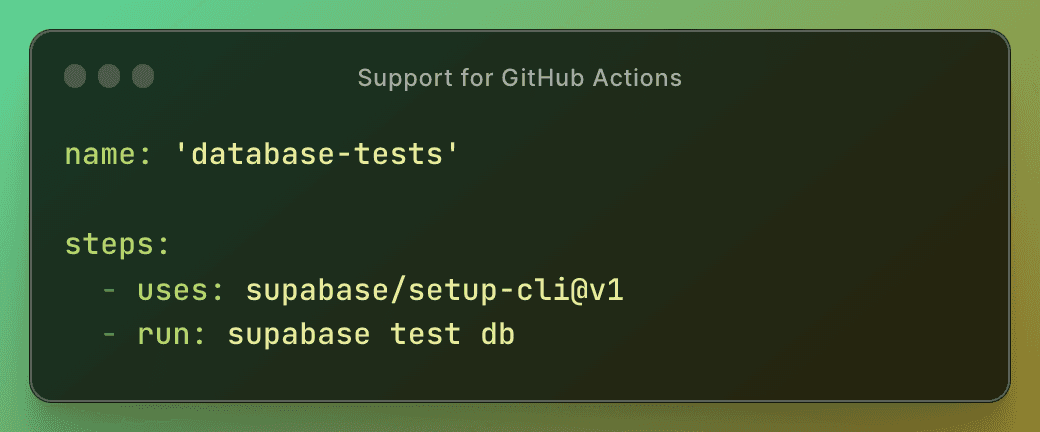
Task: Click the 'steps:' key
Action: 109,245
